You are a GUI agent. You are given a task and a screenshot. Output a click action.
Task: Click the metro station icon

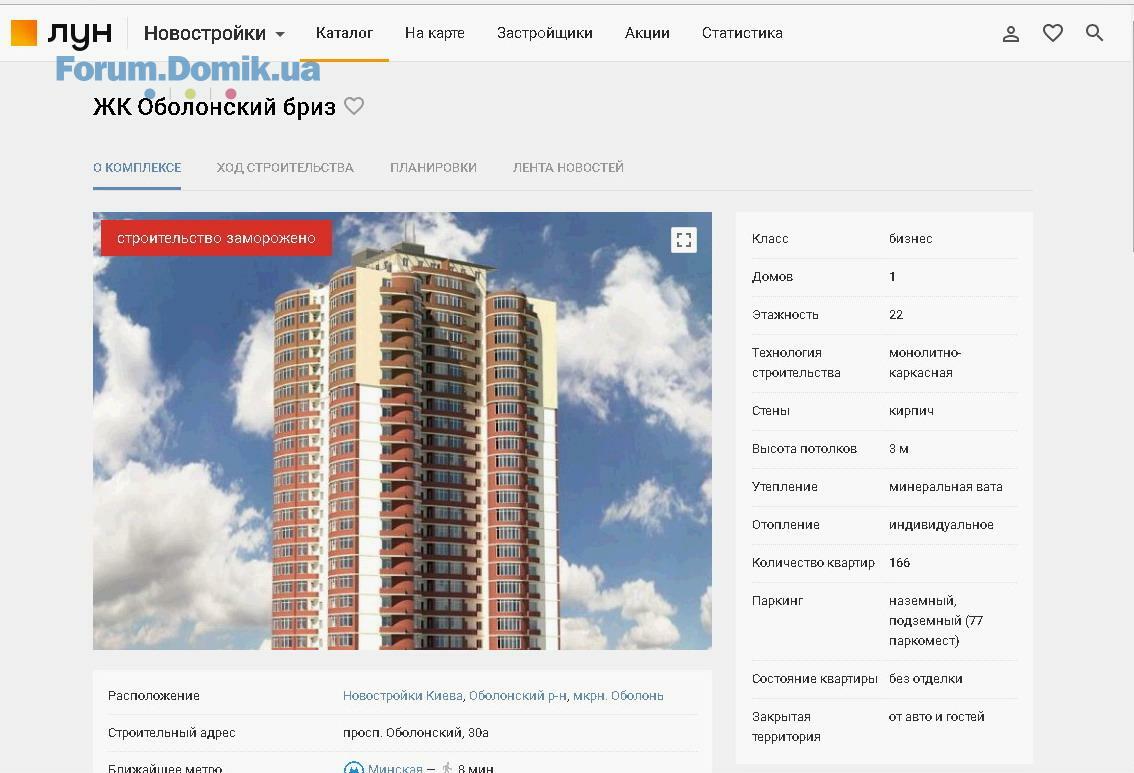click(x=353, y=768)
